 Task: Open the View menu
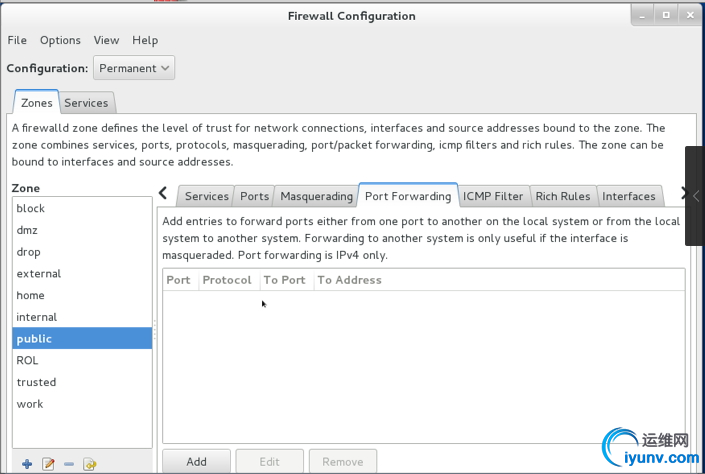click(106, 40)
